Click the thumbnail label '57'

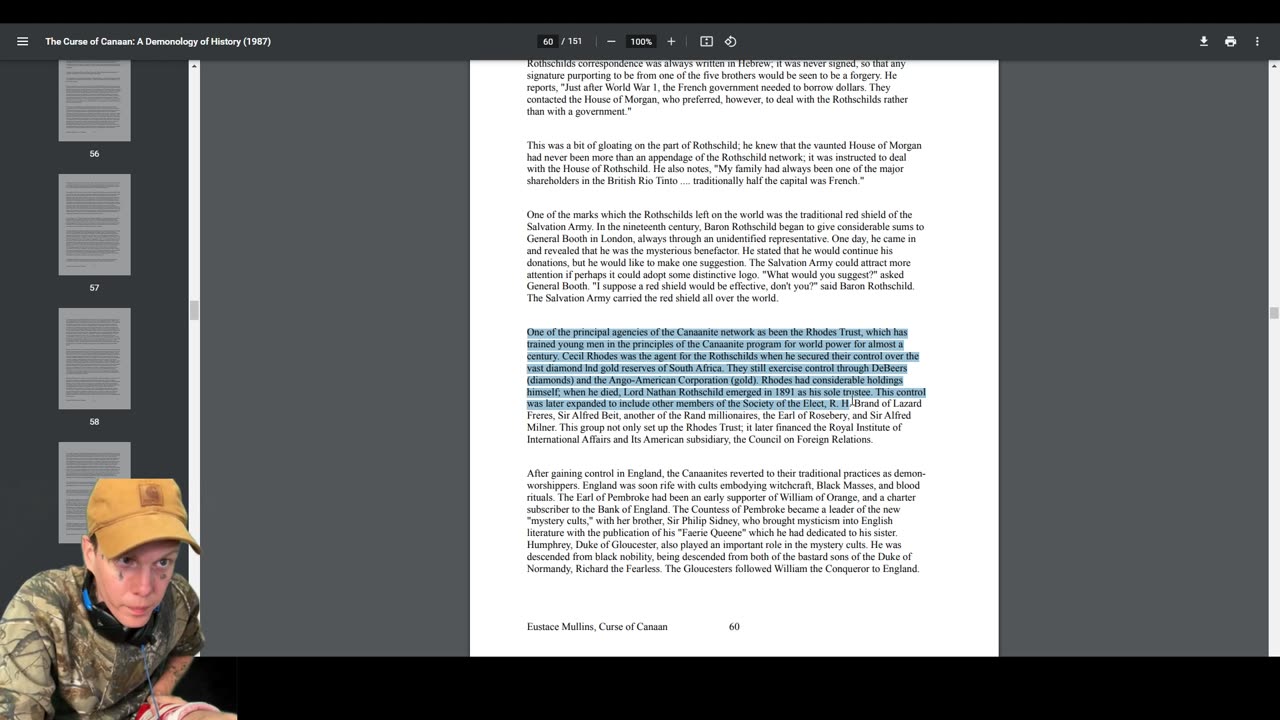point(94,288)
